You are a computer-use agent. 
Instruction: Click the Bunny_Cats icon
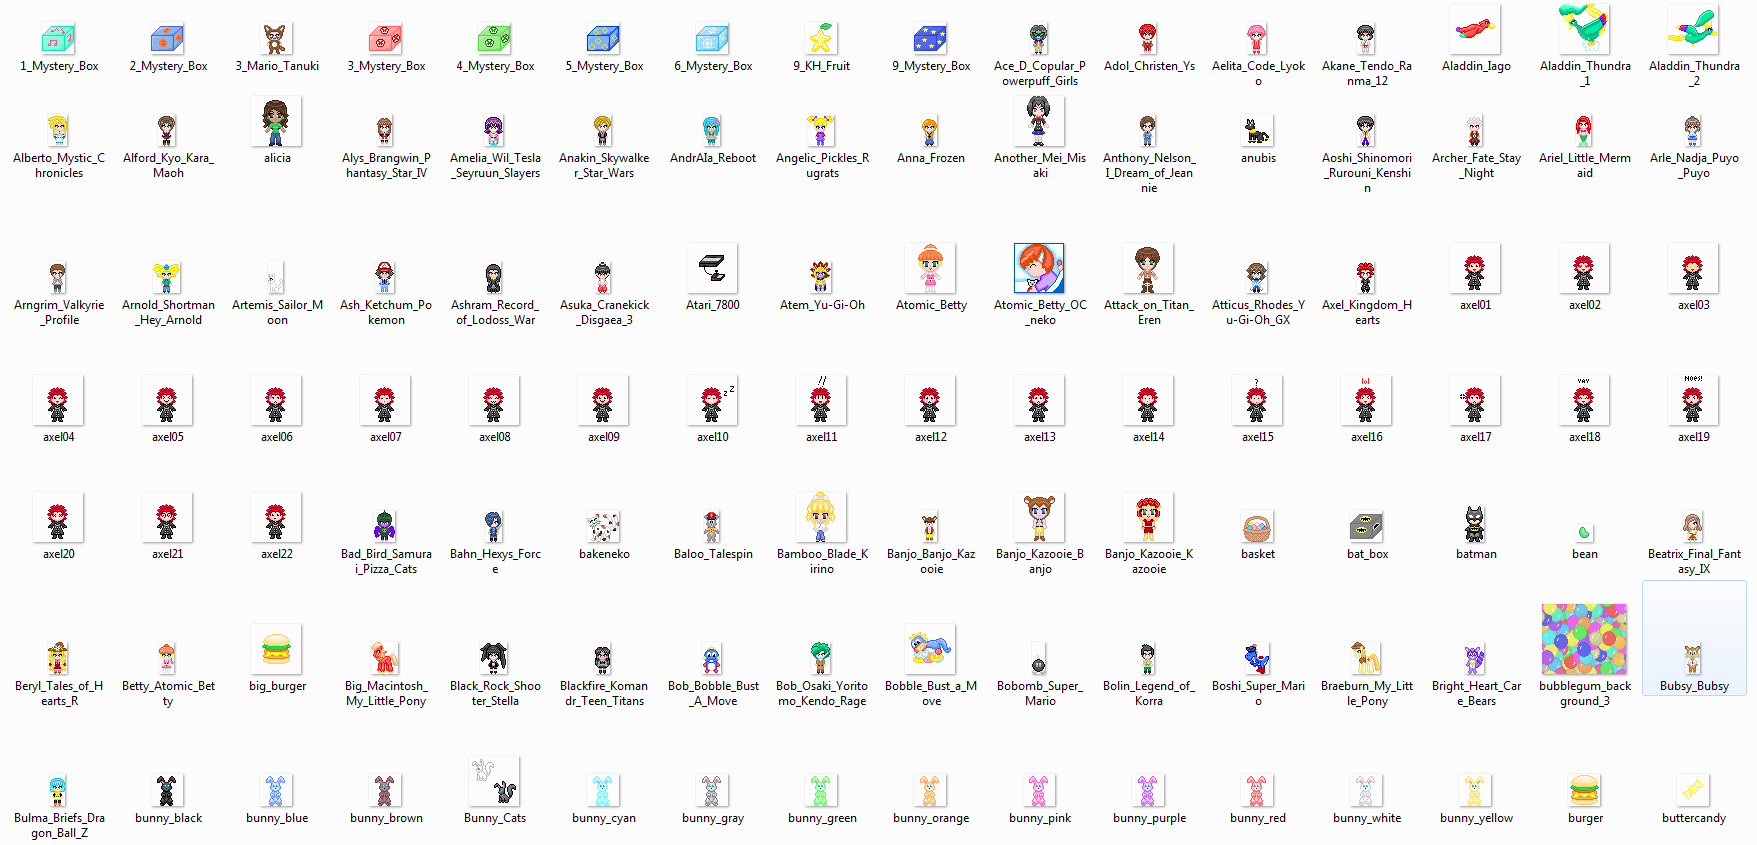pos(494,781)
